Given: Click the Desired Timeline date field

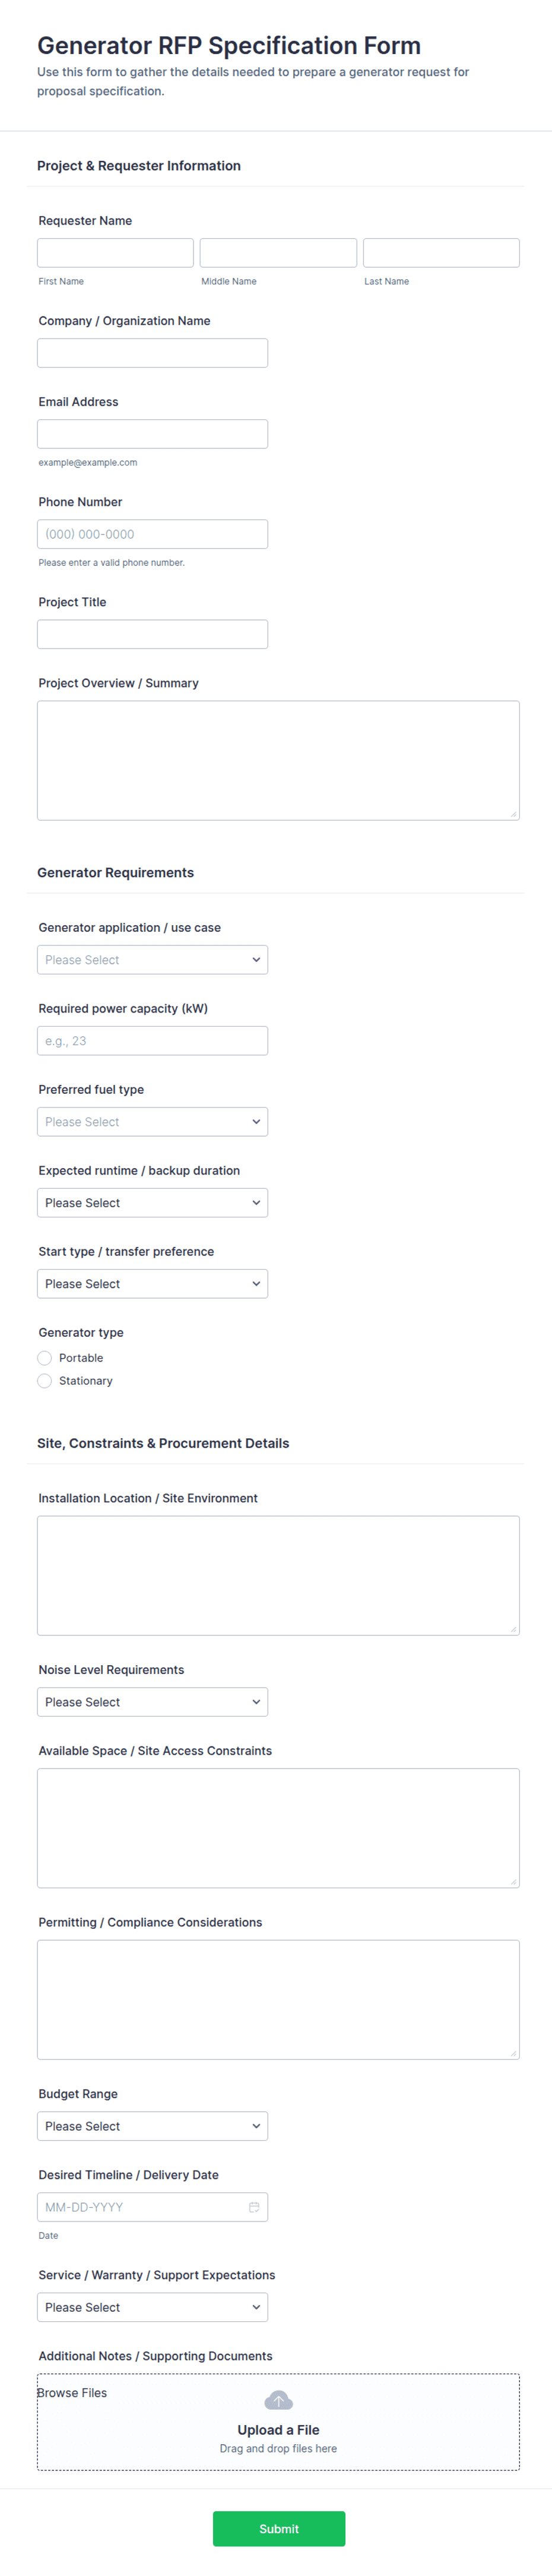Looking at the screenshot, I should point(140,2207).
